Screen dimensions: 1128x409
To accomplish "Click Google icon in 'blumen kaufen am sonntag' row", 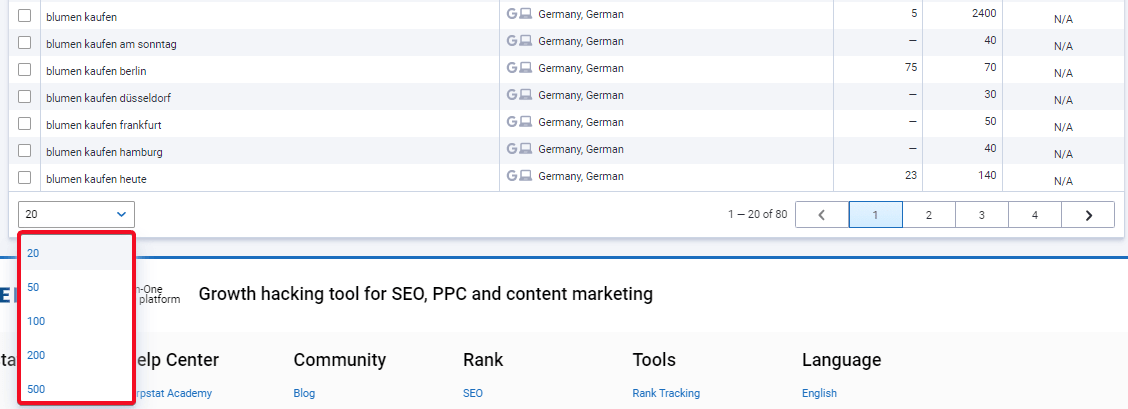I will pos(512,41).
